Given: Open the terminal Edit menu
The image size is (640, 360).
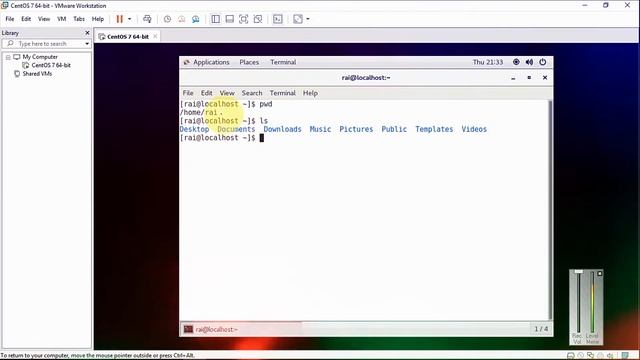Looking at the screenshot, I should [x=207, y=93].
